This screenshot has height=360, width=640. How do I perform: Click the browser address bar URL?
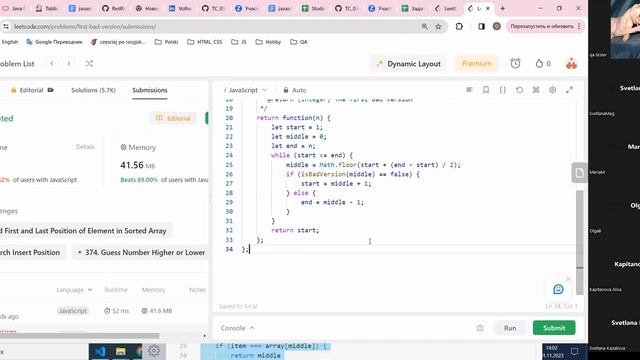tap(85, 27)
